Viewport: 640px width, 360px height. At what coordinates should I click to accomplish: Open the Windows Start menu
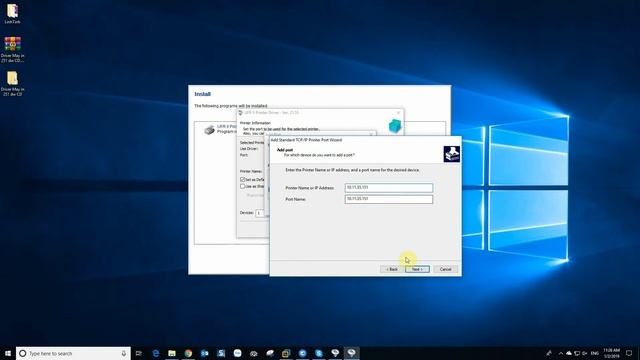[7, 353]
